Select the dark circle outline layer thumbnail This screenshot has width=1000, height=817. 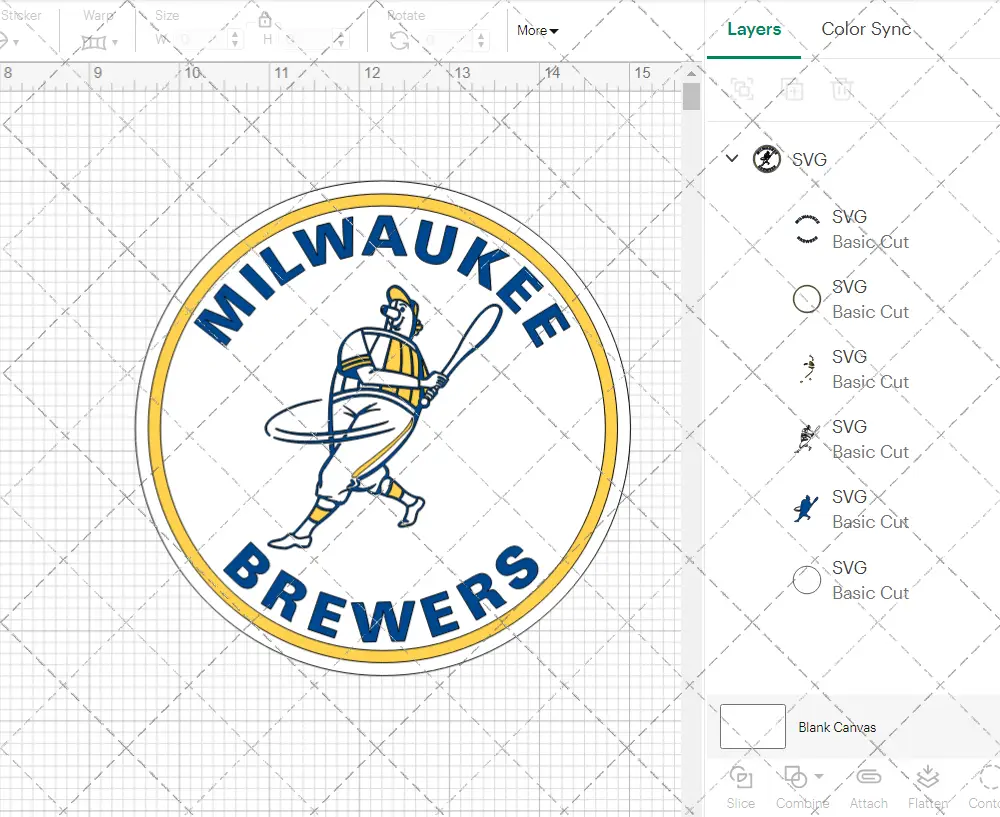pyautogui.click(x=807, y=299)
